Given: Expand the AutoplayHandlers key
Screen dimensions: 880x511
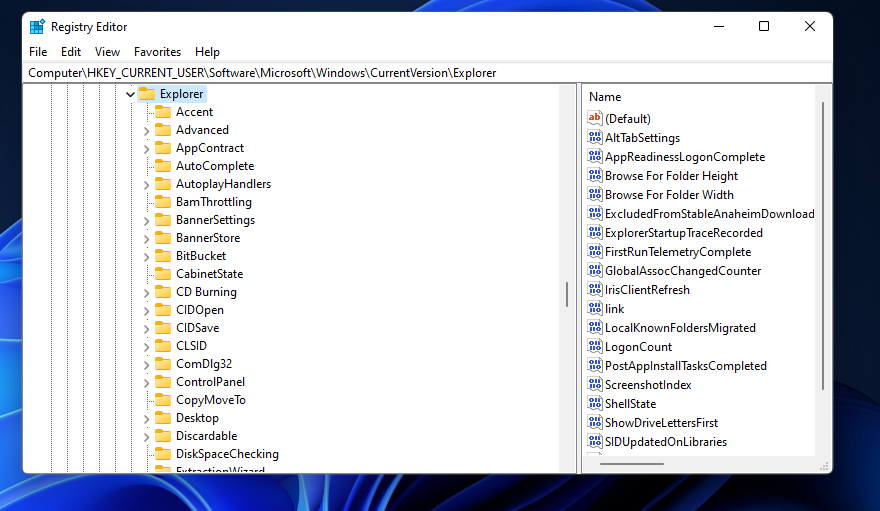Looking at the screenshot, I should 146,185.
